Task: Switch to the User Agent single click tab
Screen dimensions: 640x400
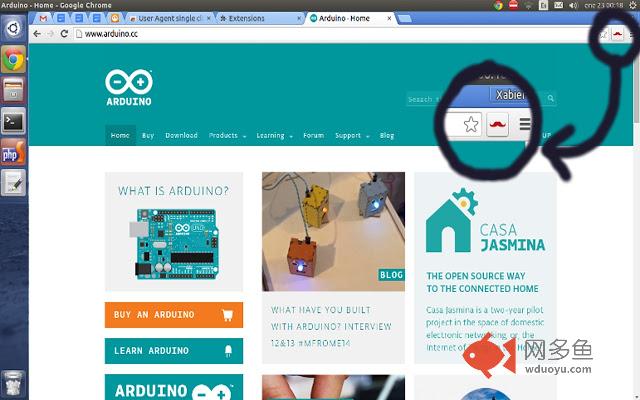Action: (166, 18)
